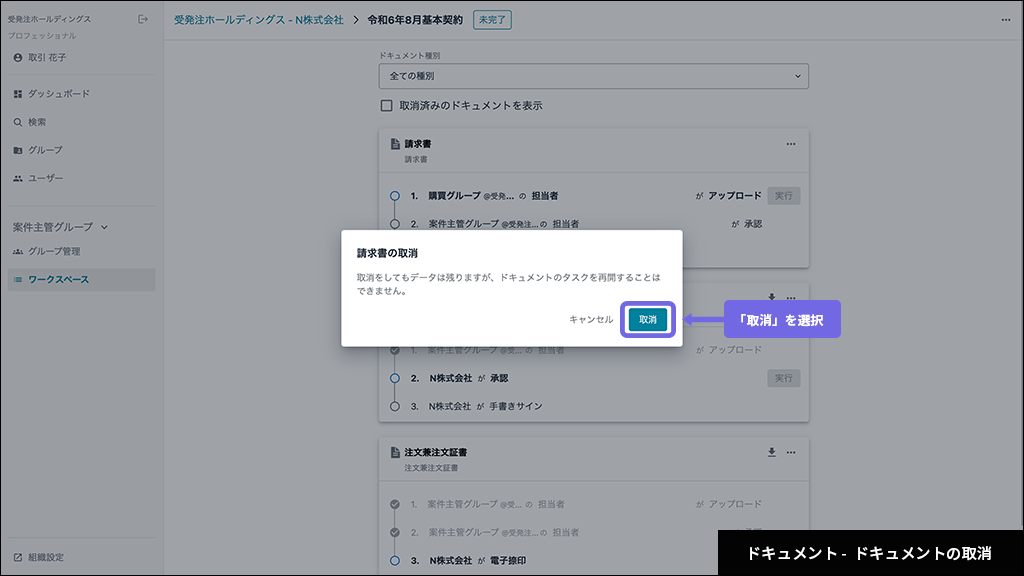
Task: Click the 令和6年8月基本契約 breadcrumb title
Action: pos(415,20)
